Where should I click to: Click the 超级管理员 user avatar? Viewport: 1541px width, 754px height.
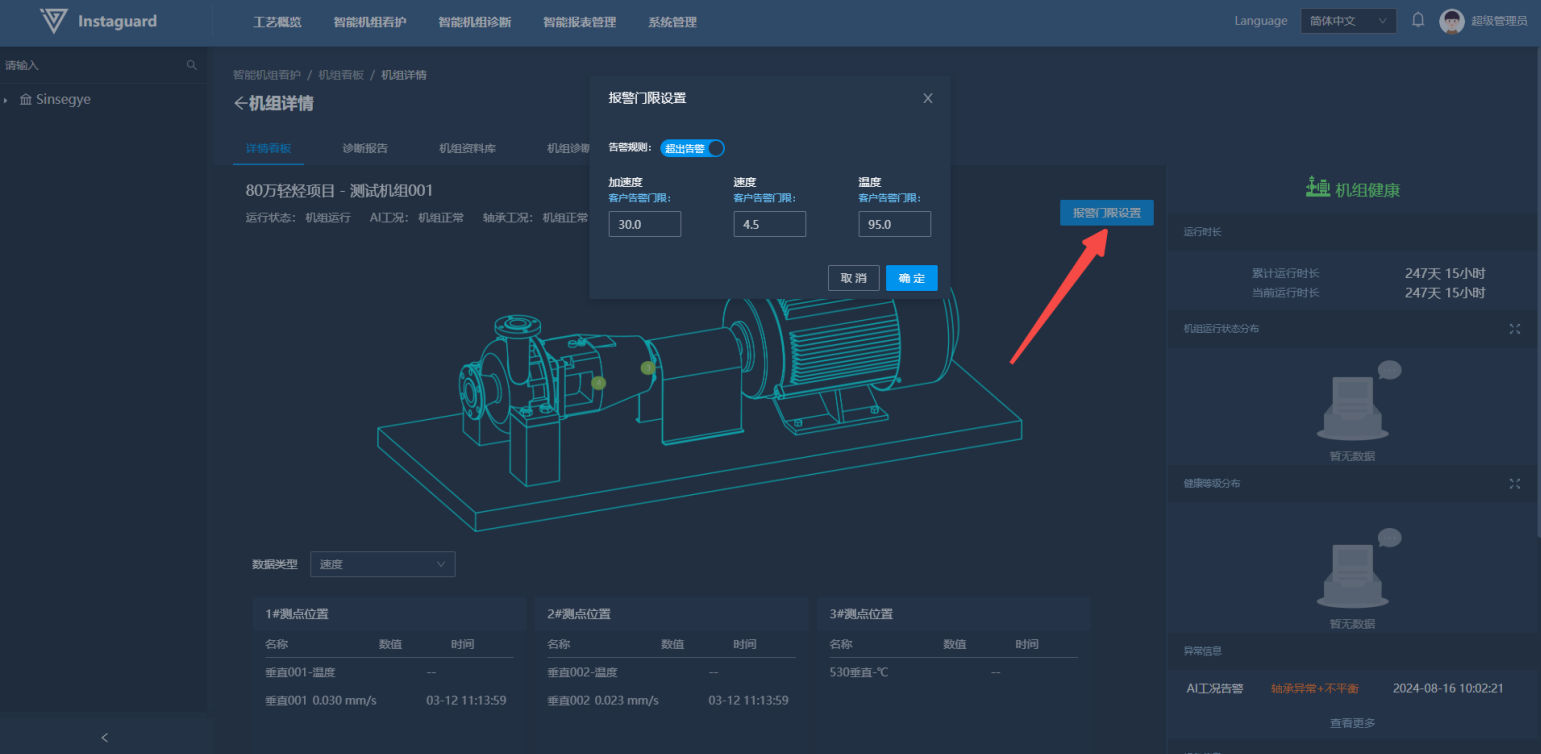[1451, 21]
